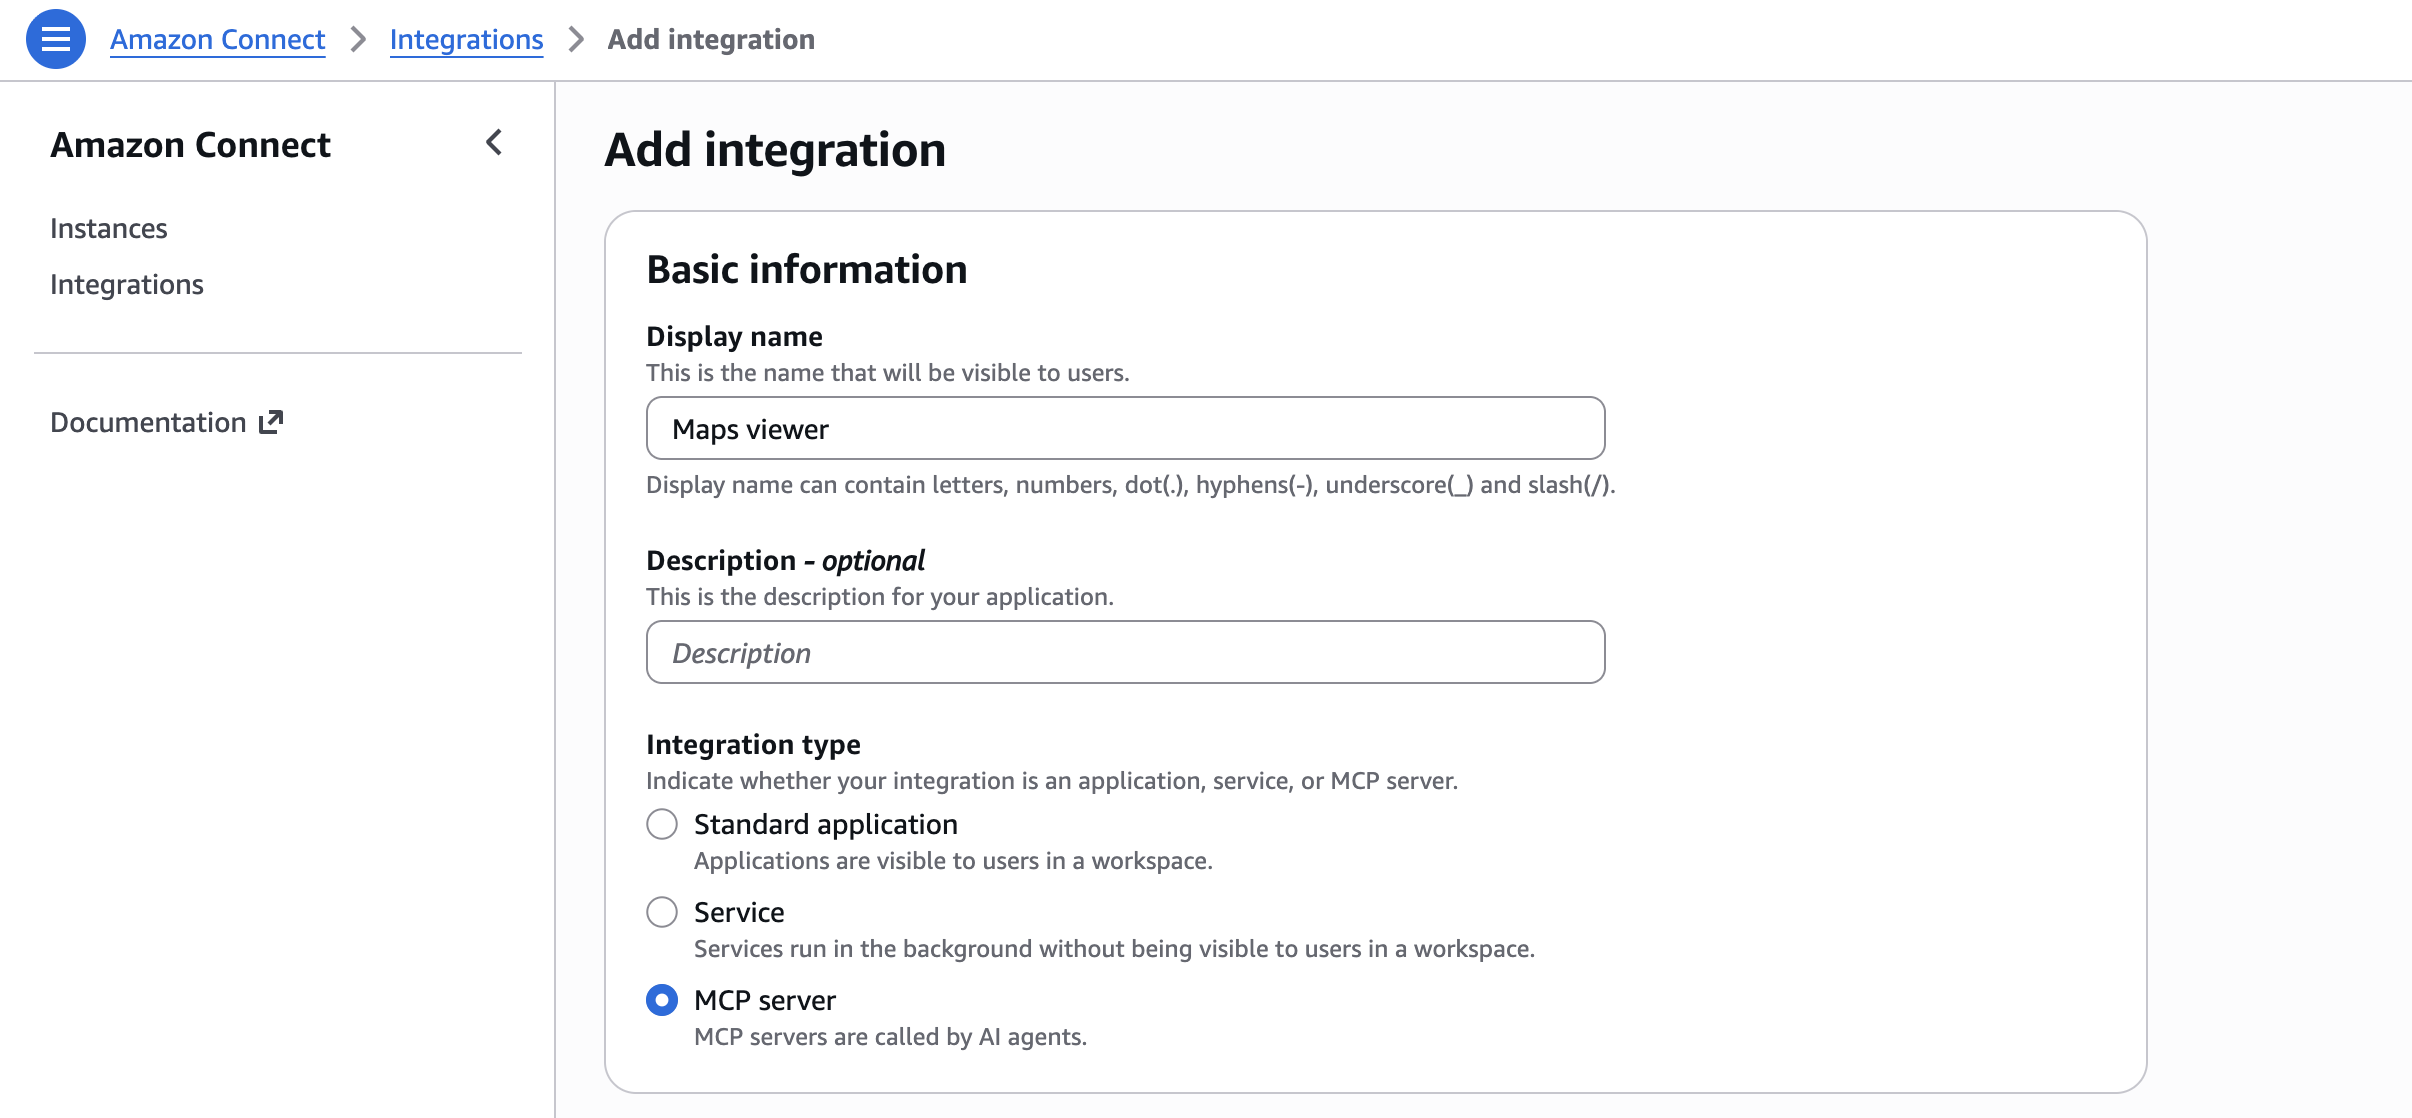Open the hamburger navigation menu

pyautogui.click(x=57, y=39)
